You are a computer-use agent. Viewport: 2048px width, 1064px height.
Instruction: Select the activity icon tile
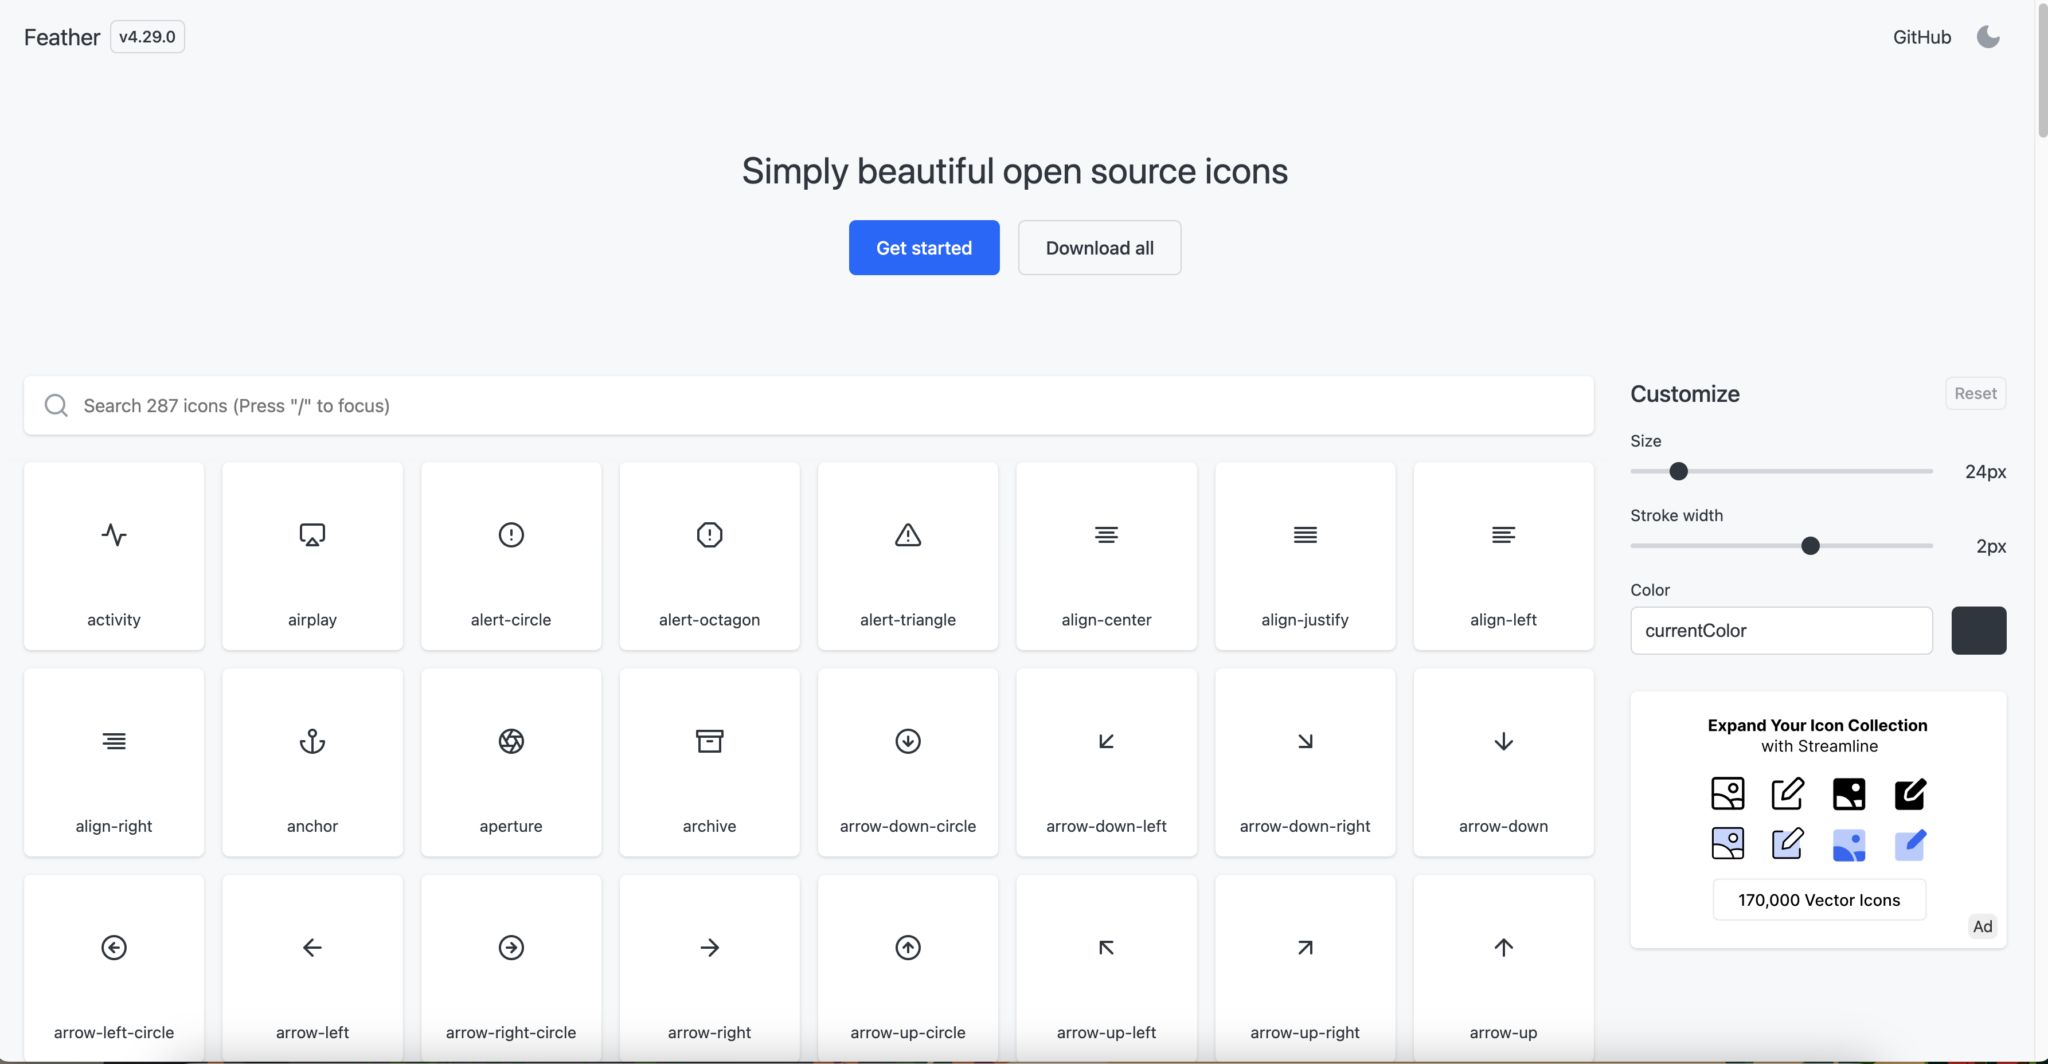pyautogui.click(x=114, y=556)
